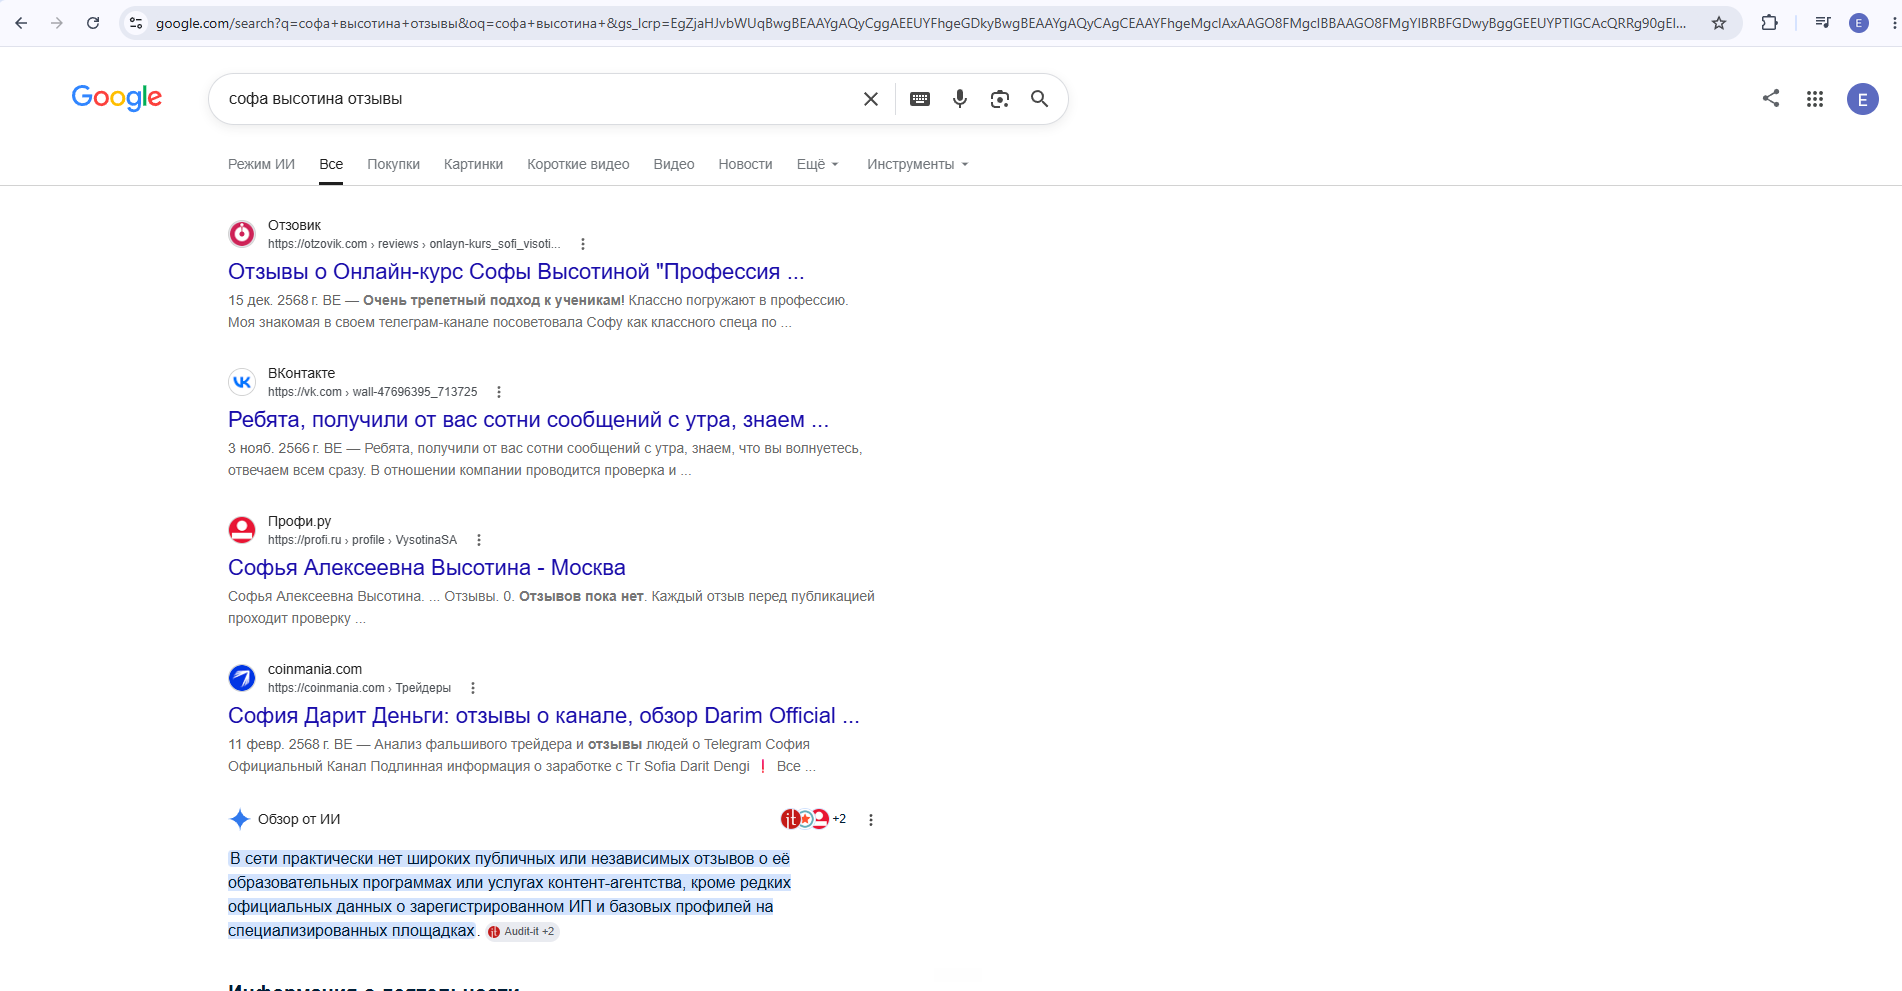Screen dimensions: 1902x991
Task: Click the Профи.ру site favicon
Action: (242, 530)
